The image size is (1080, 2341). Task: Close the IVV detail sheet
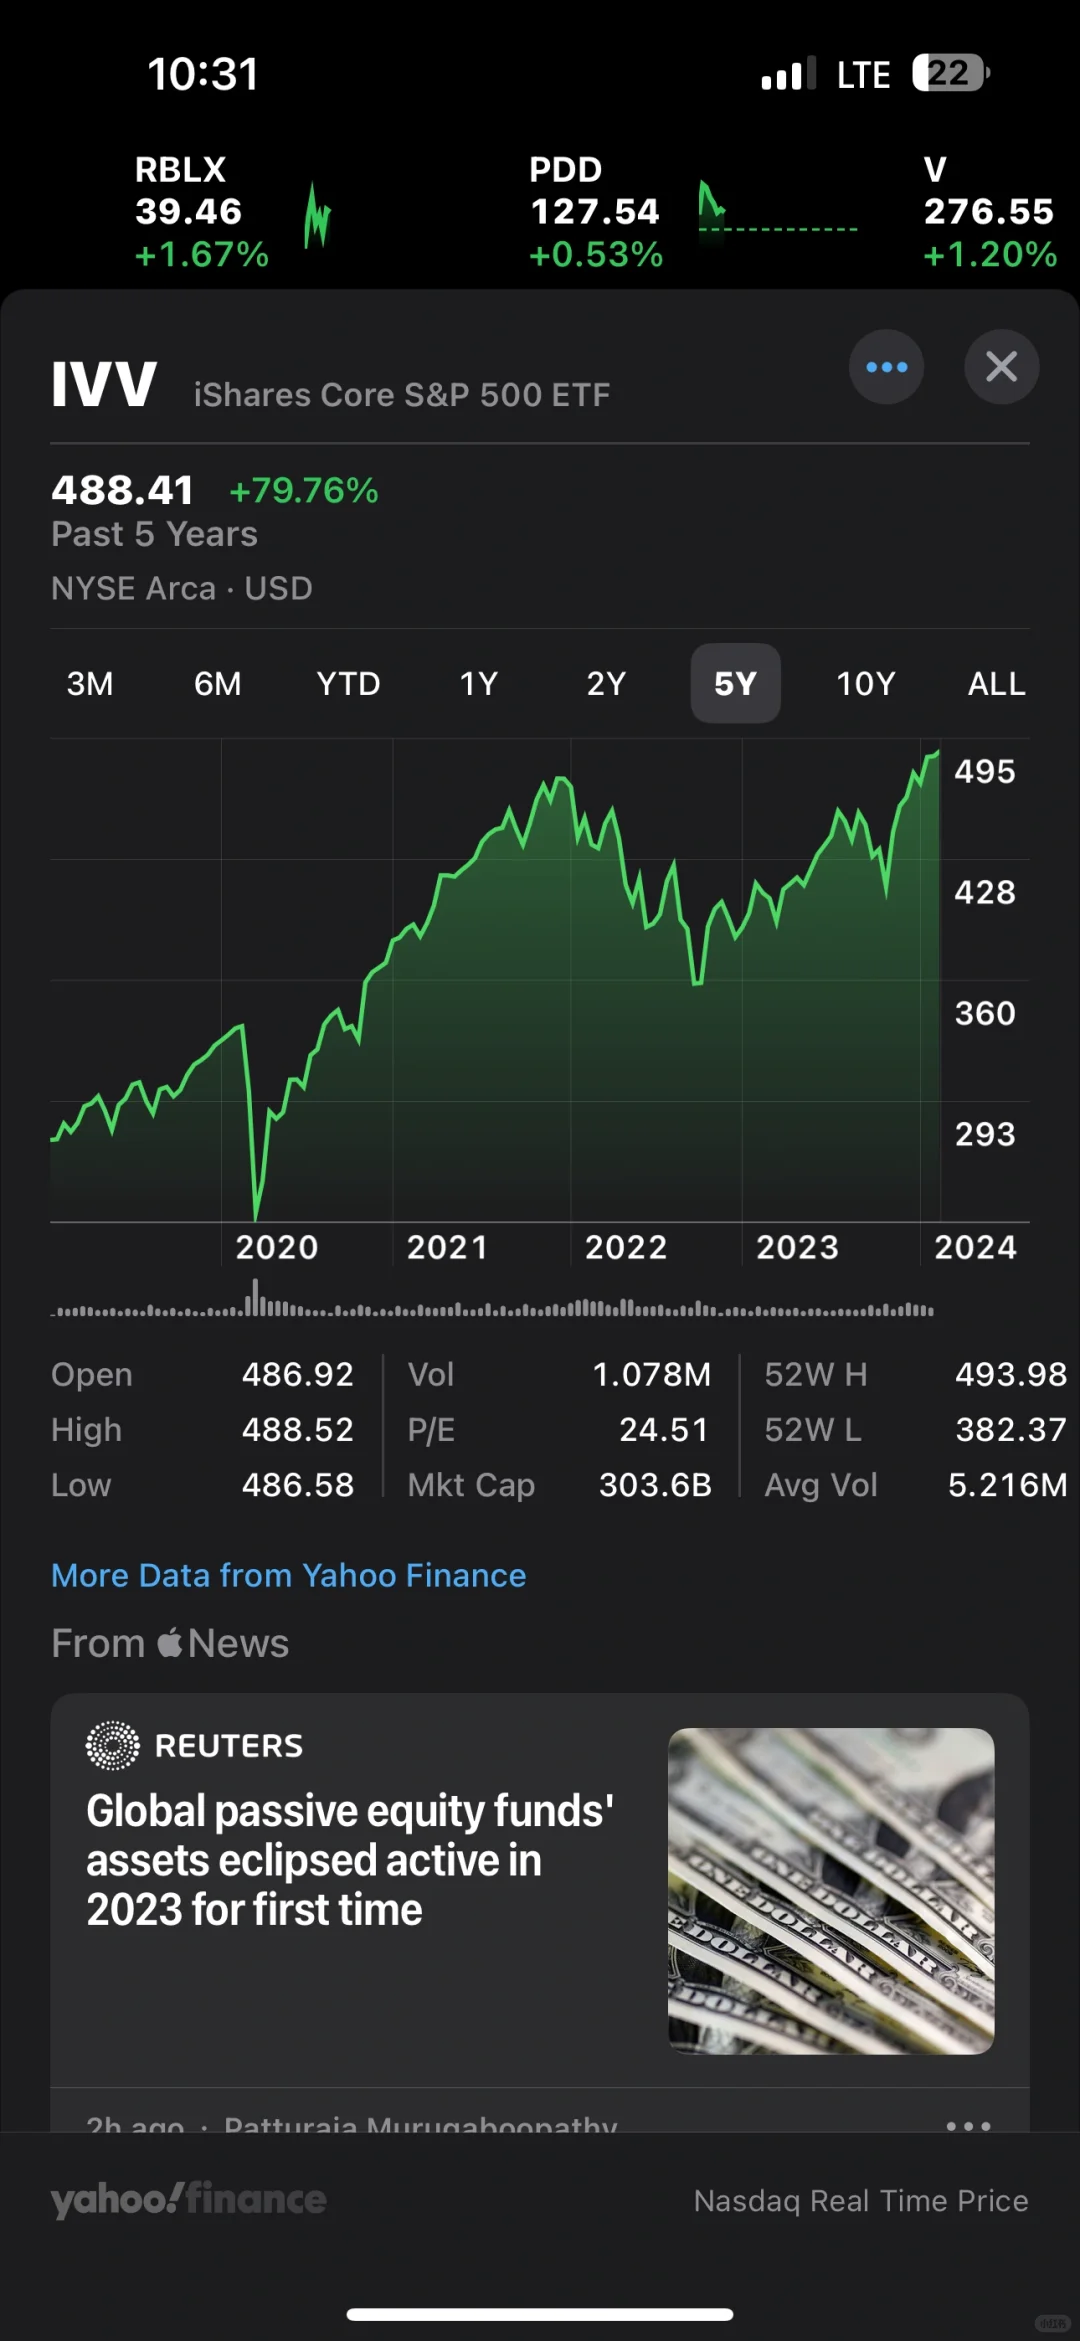[x=1001, y=367]
